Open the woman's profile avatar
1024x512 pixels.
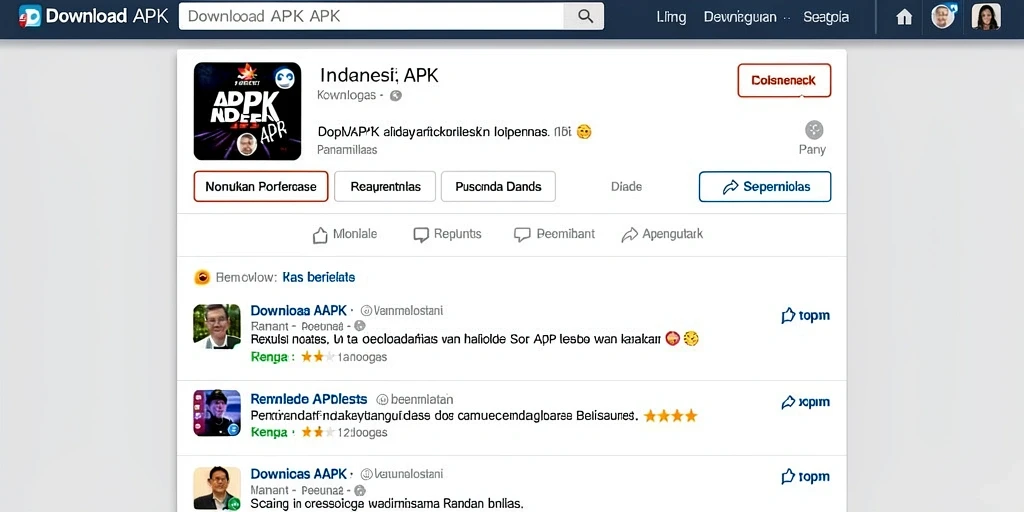click(985, 17)
